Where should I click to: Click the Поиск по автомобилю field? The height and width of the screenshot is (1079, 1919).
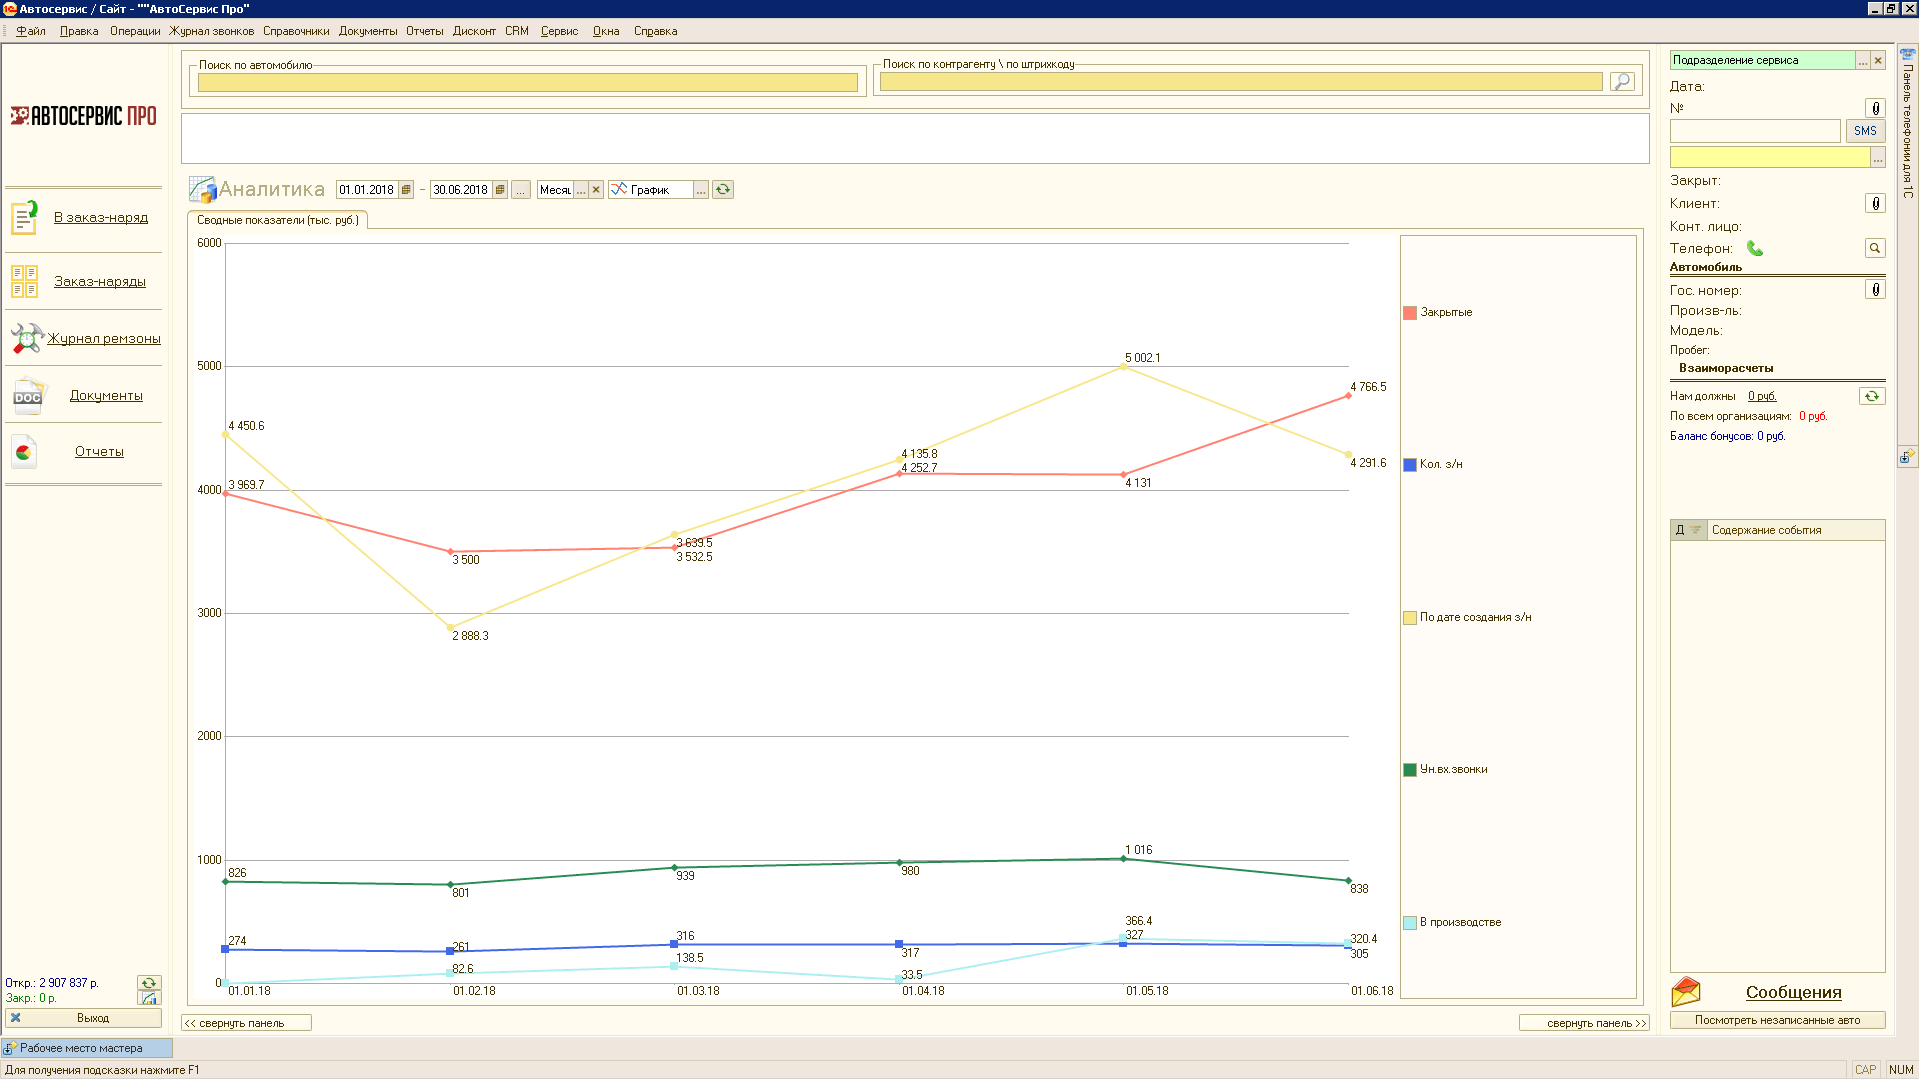point(527,83)
